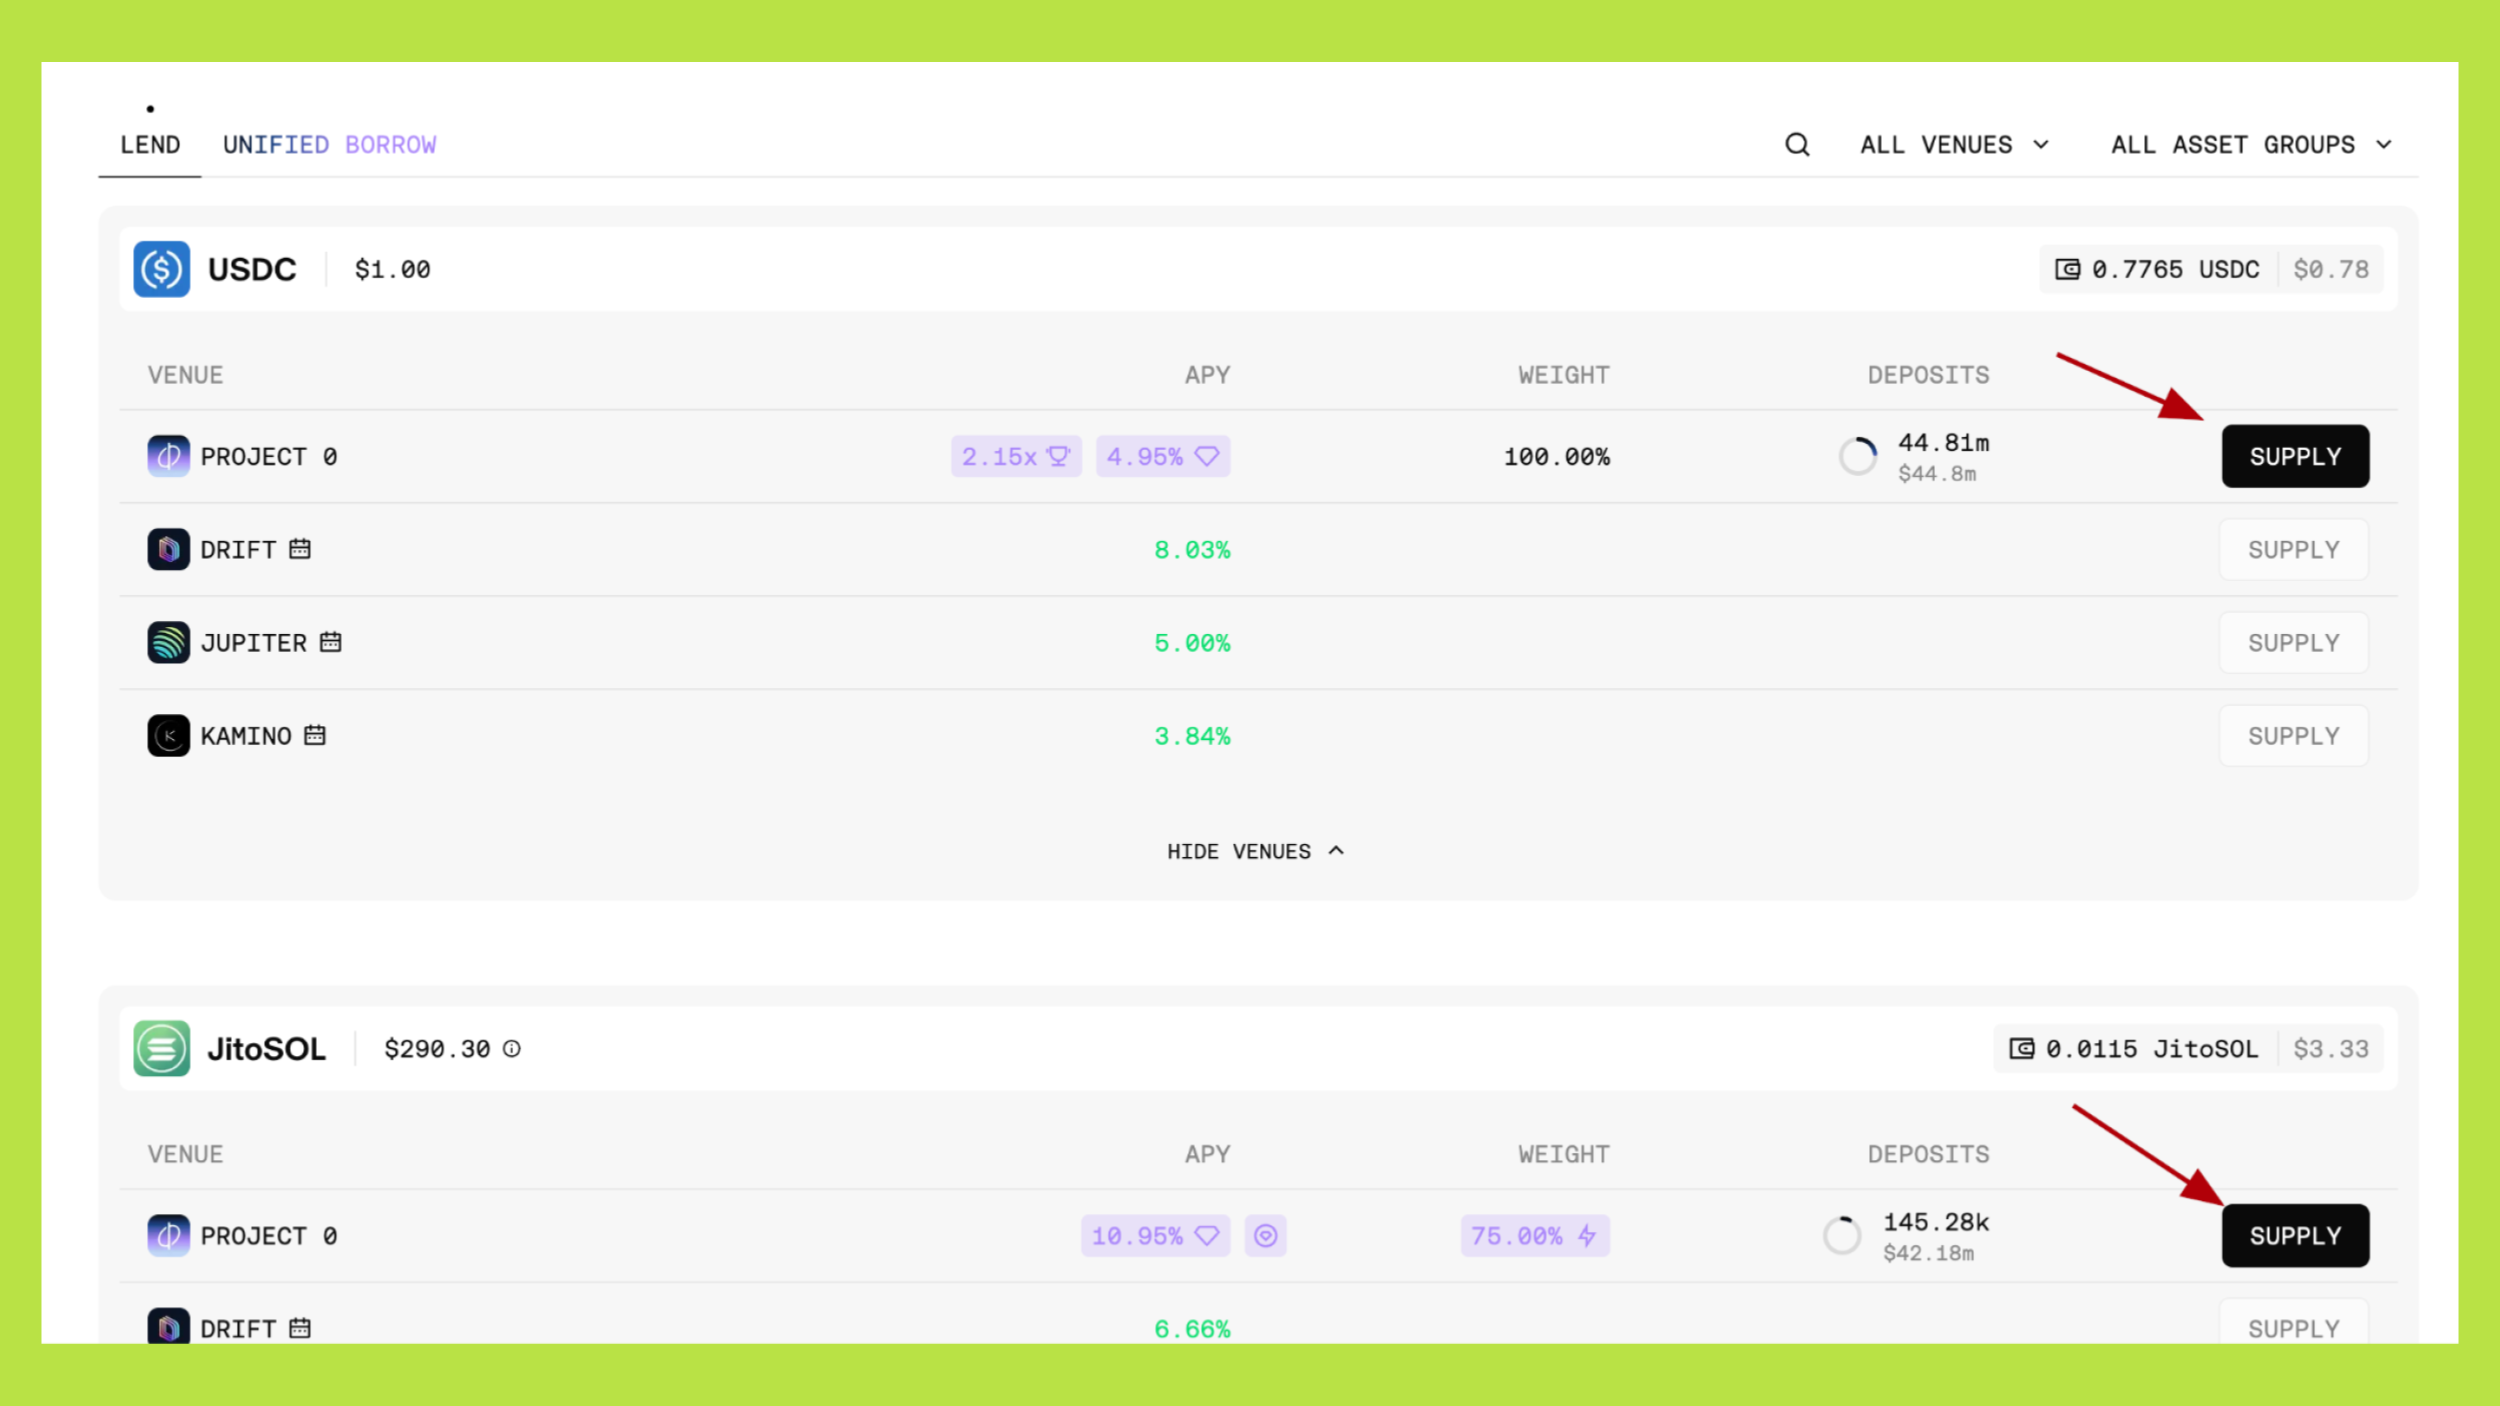2500x1406 pixels.
Task: Click the USDC deposits progress ring
Action: 1858,457
